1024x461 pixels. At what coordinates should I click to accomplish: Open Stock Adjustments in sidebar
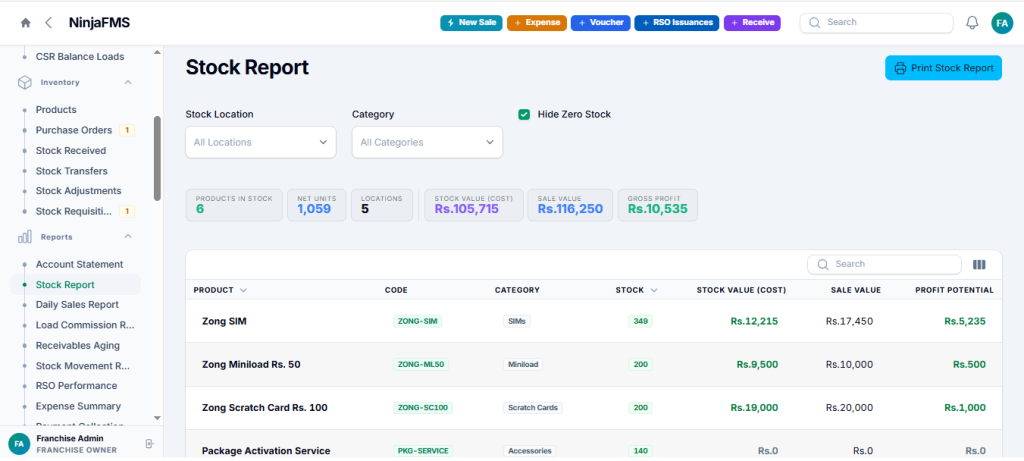78,191
